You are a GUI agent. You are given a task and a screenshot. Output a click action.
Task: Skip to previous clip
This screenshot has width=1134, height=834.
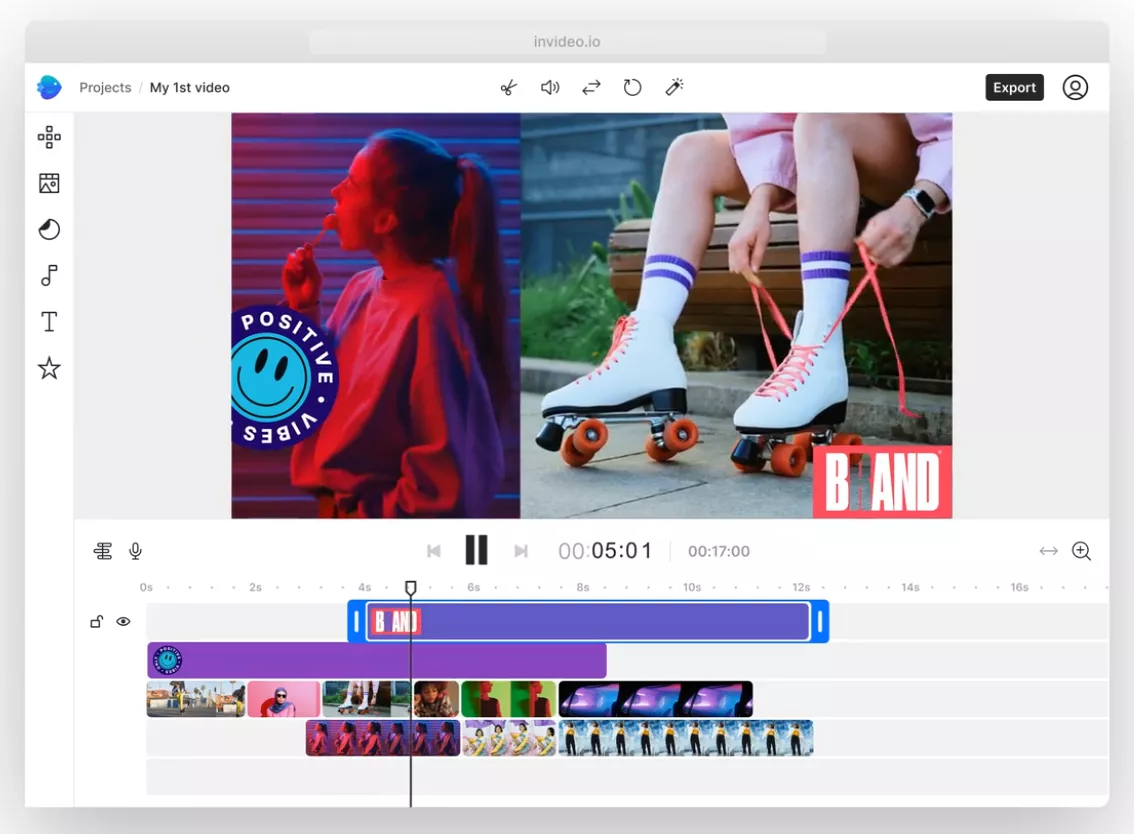tap(434, 551)
